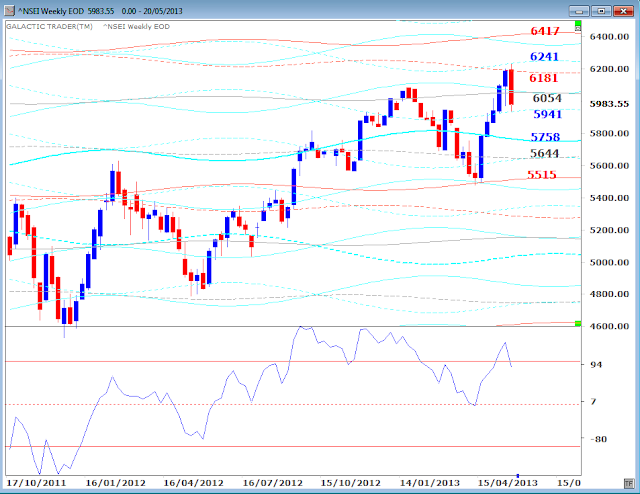Click the 5200.00 price axis value
The image size is (640, 494).
609,230
